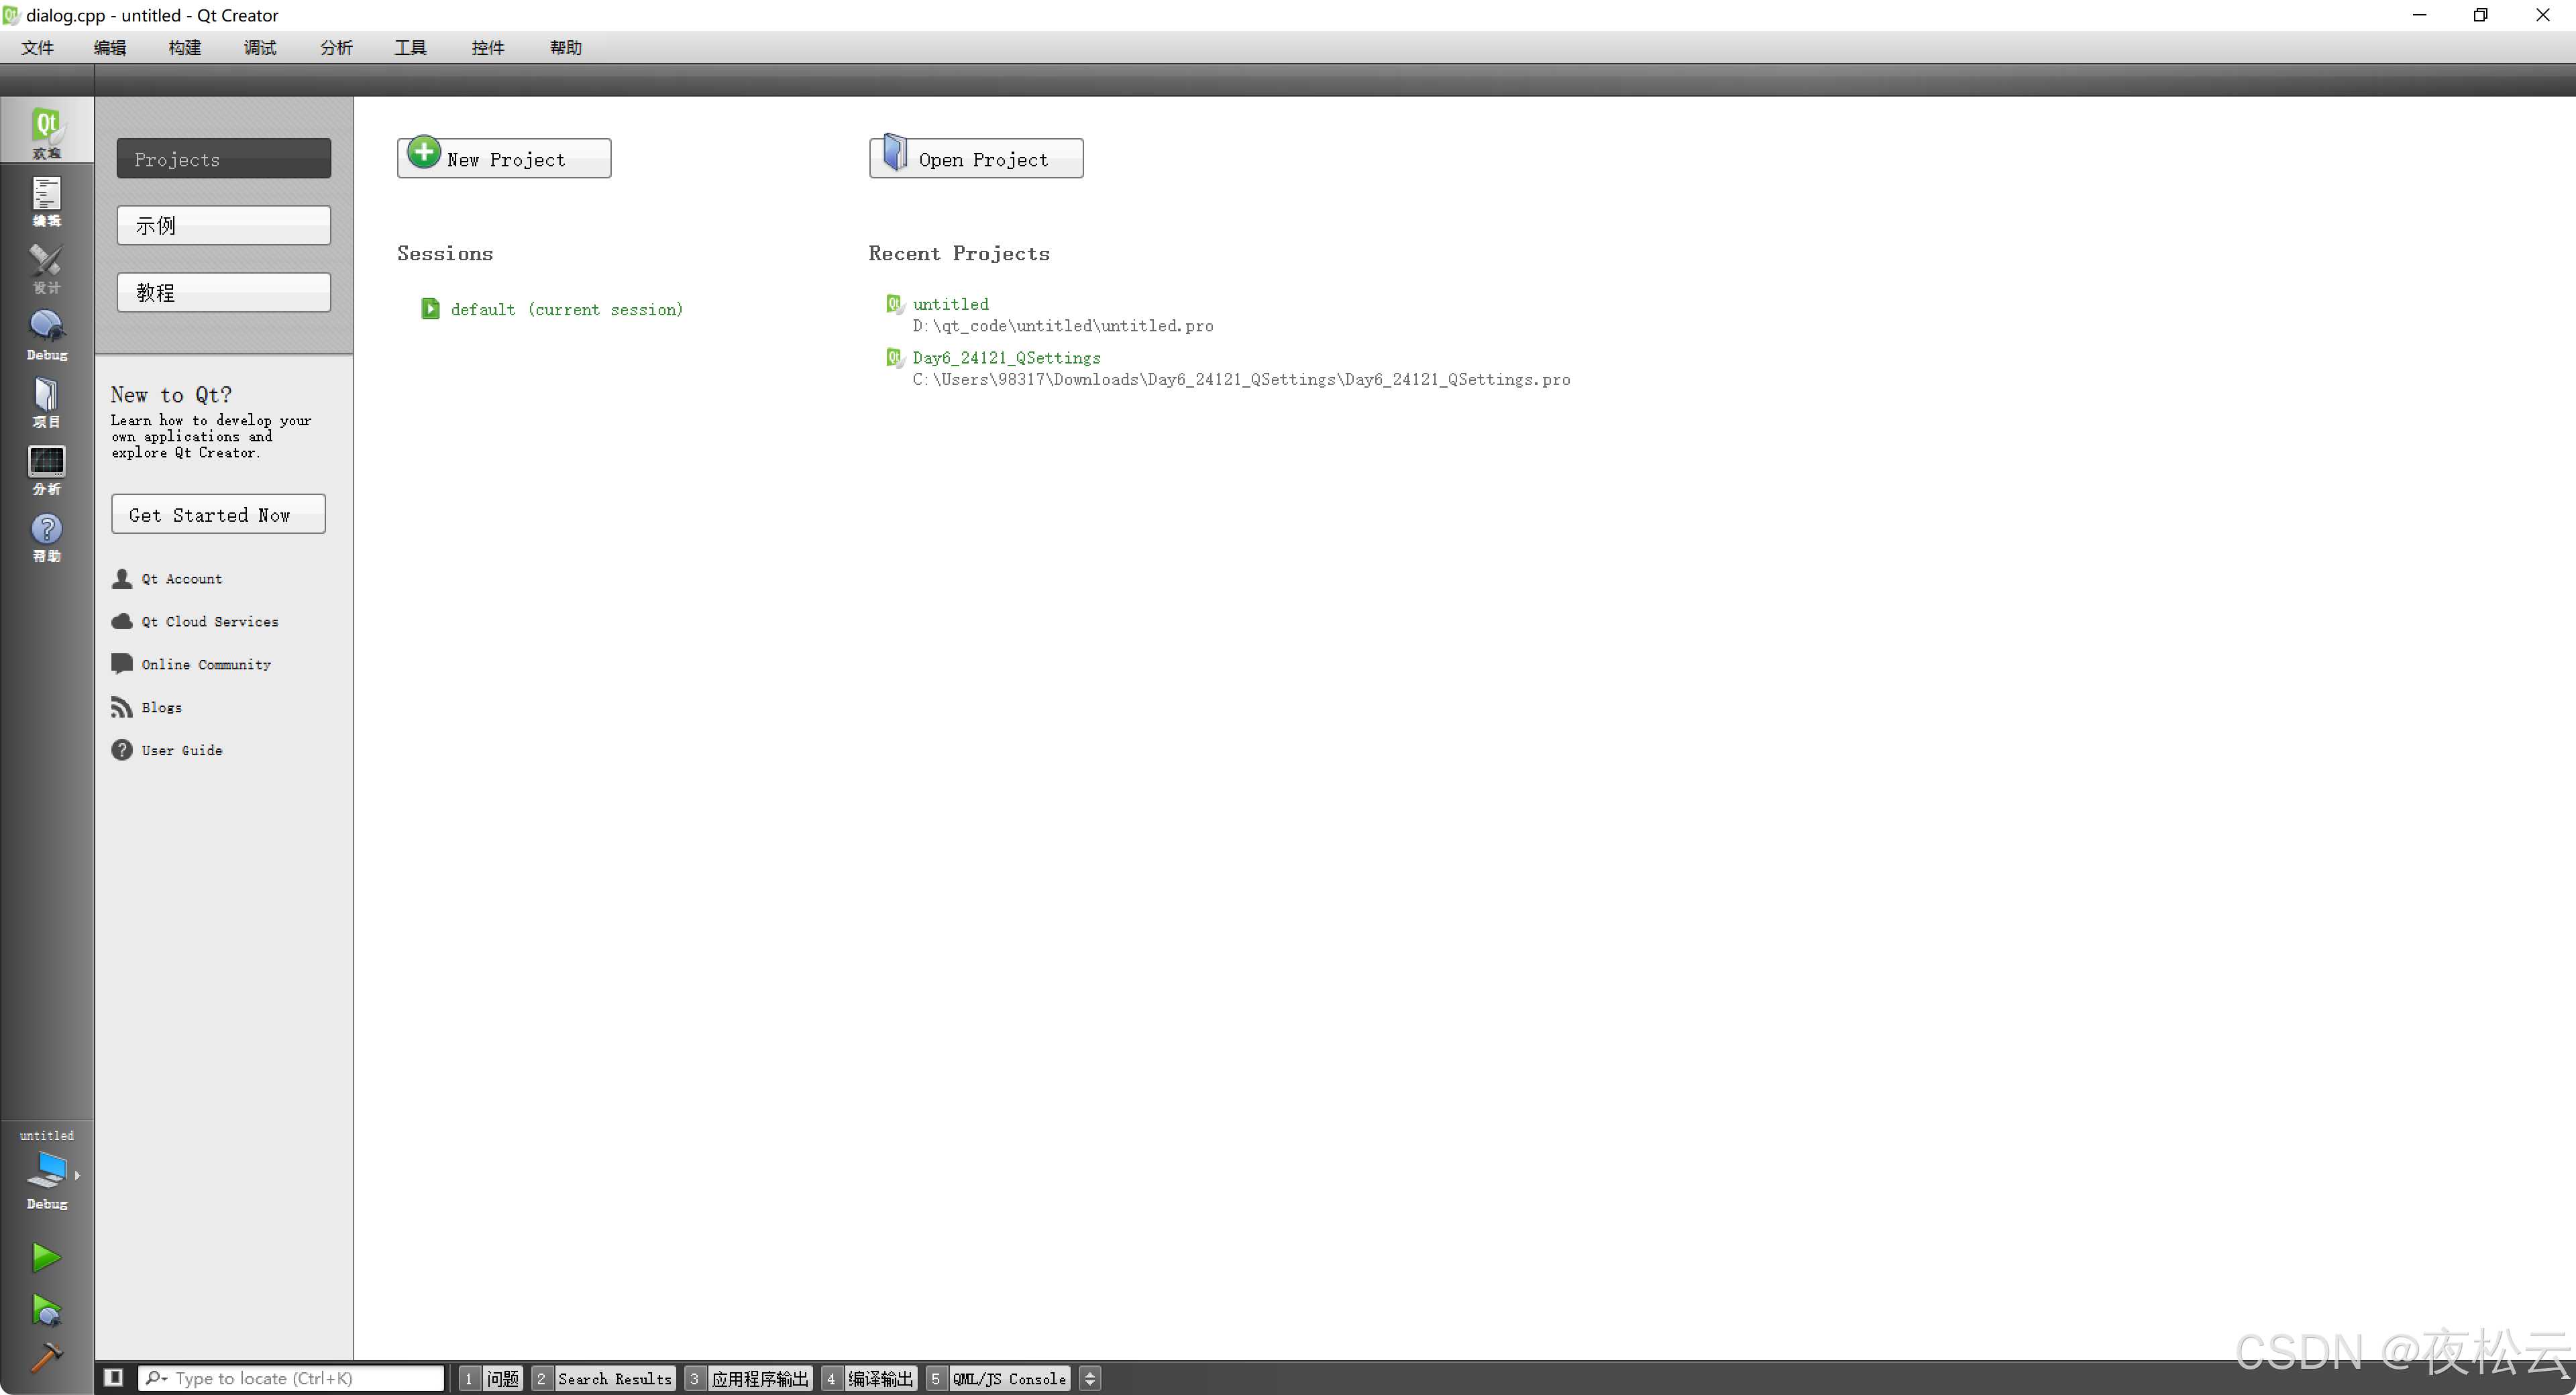Open the Design mode icon

[46, 267]
